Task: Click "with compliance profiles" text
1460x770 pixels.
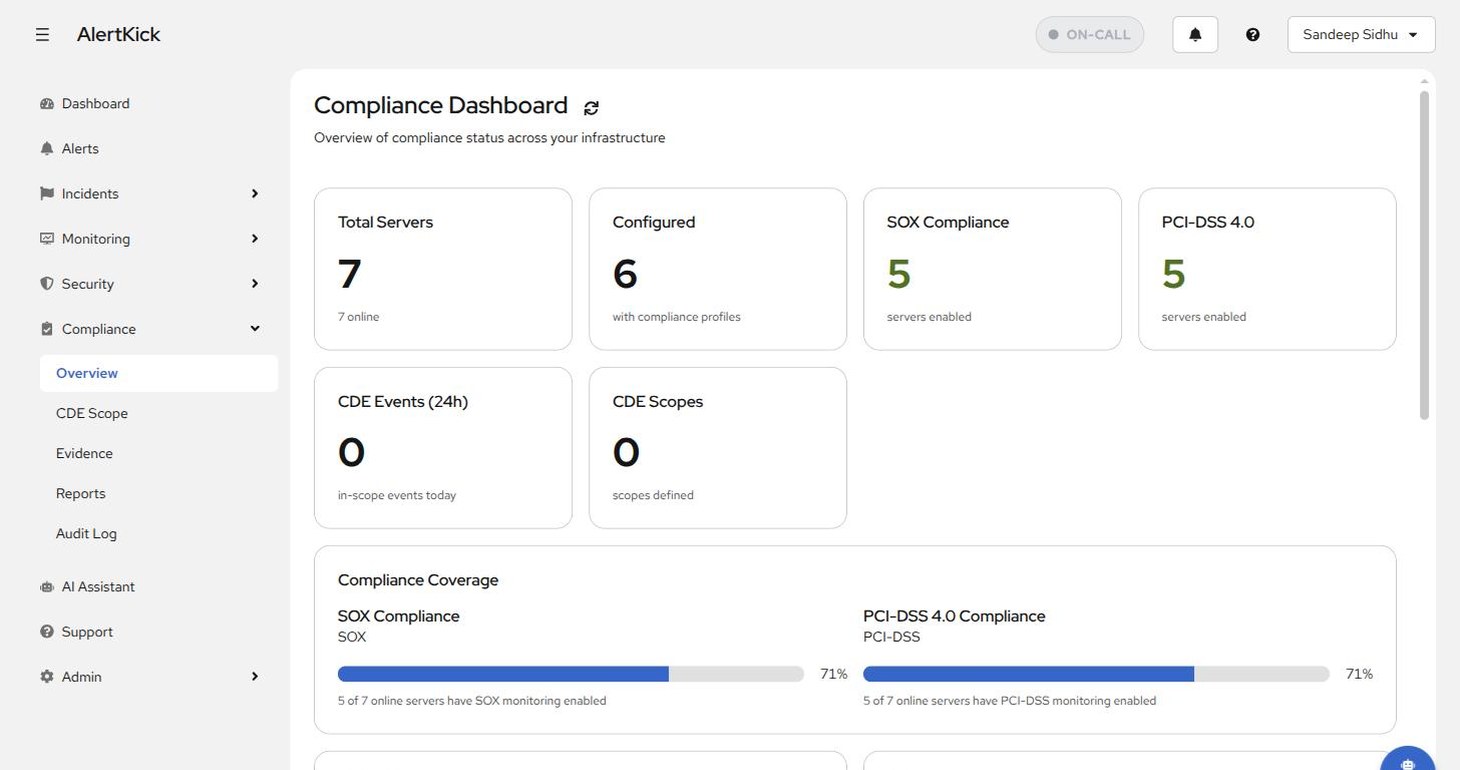Action: click(676, 317)
